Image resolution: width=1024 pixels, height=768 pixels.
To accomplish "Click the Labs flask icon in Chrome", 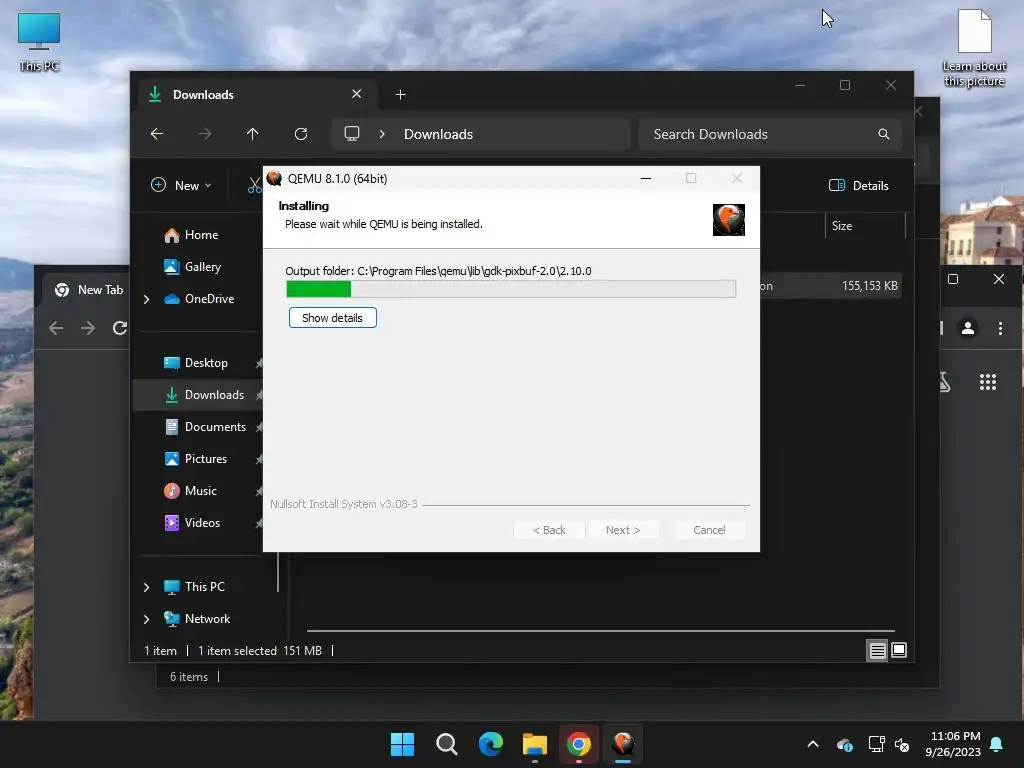I will tap(945, 382).
